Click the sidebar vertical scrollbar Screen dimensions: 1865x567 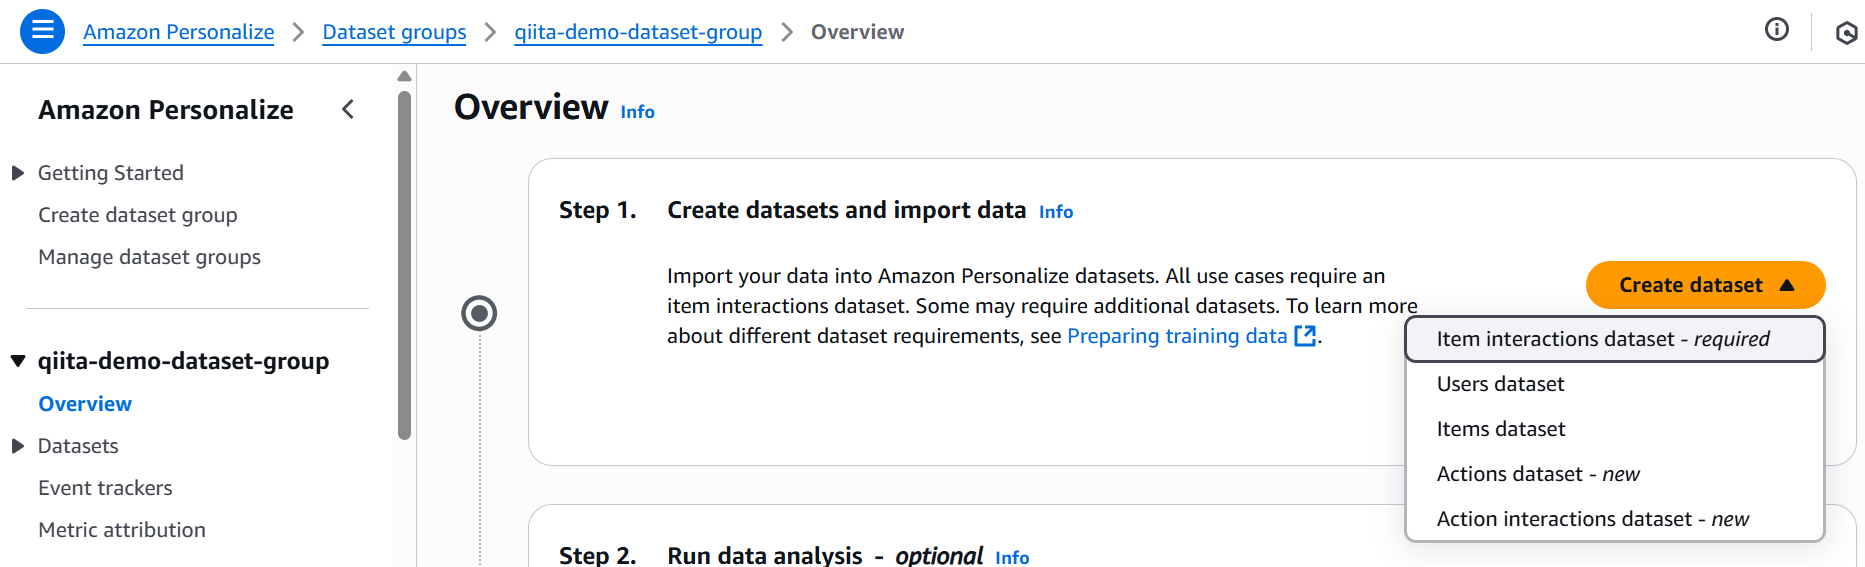[x=404, y=265]
